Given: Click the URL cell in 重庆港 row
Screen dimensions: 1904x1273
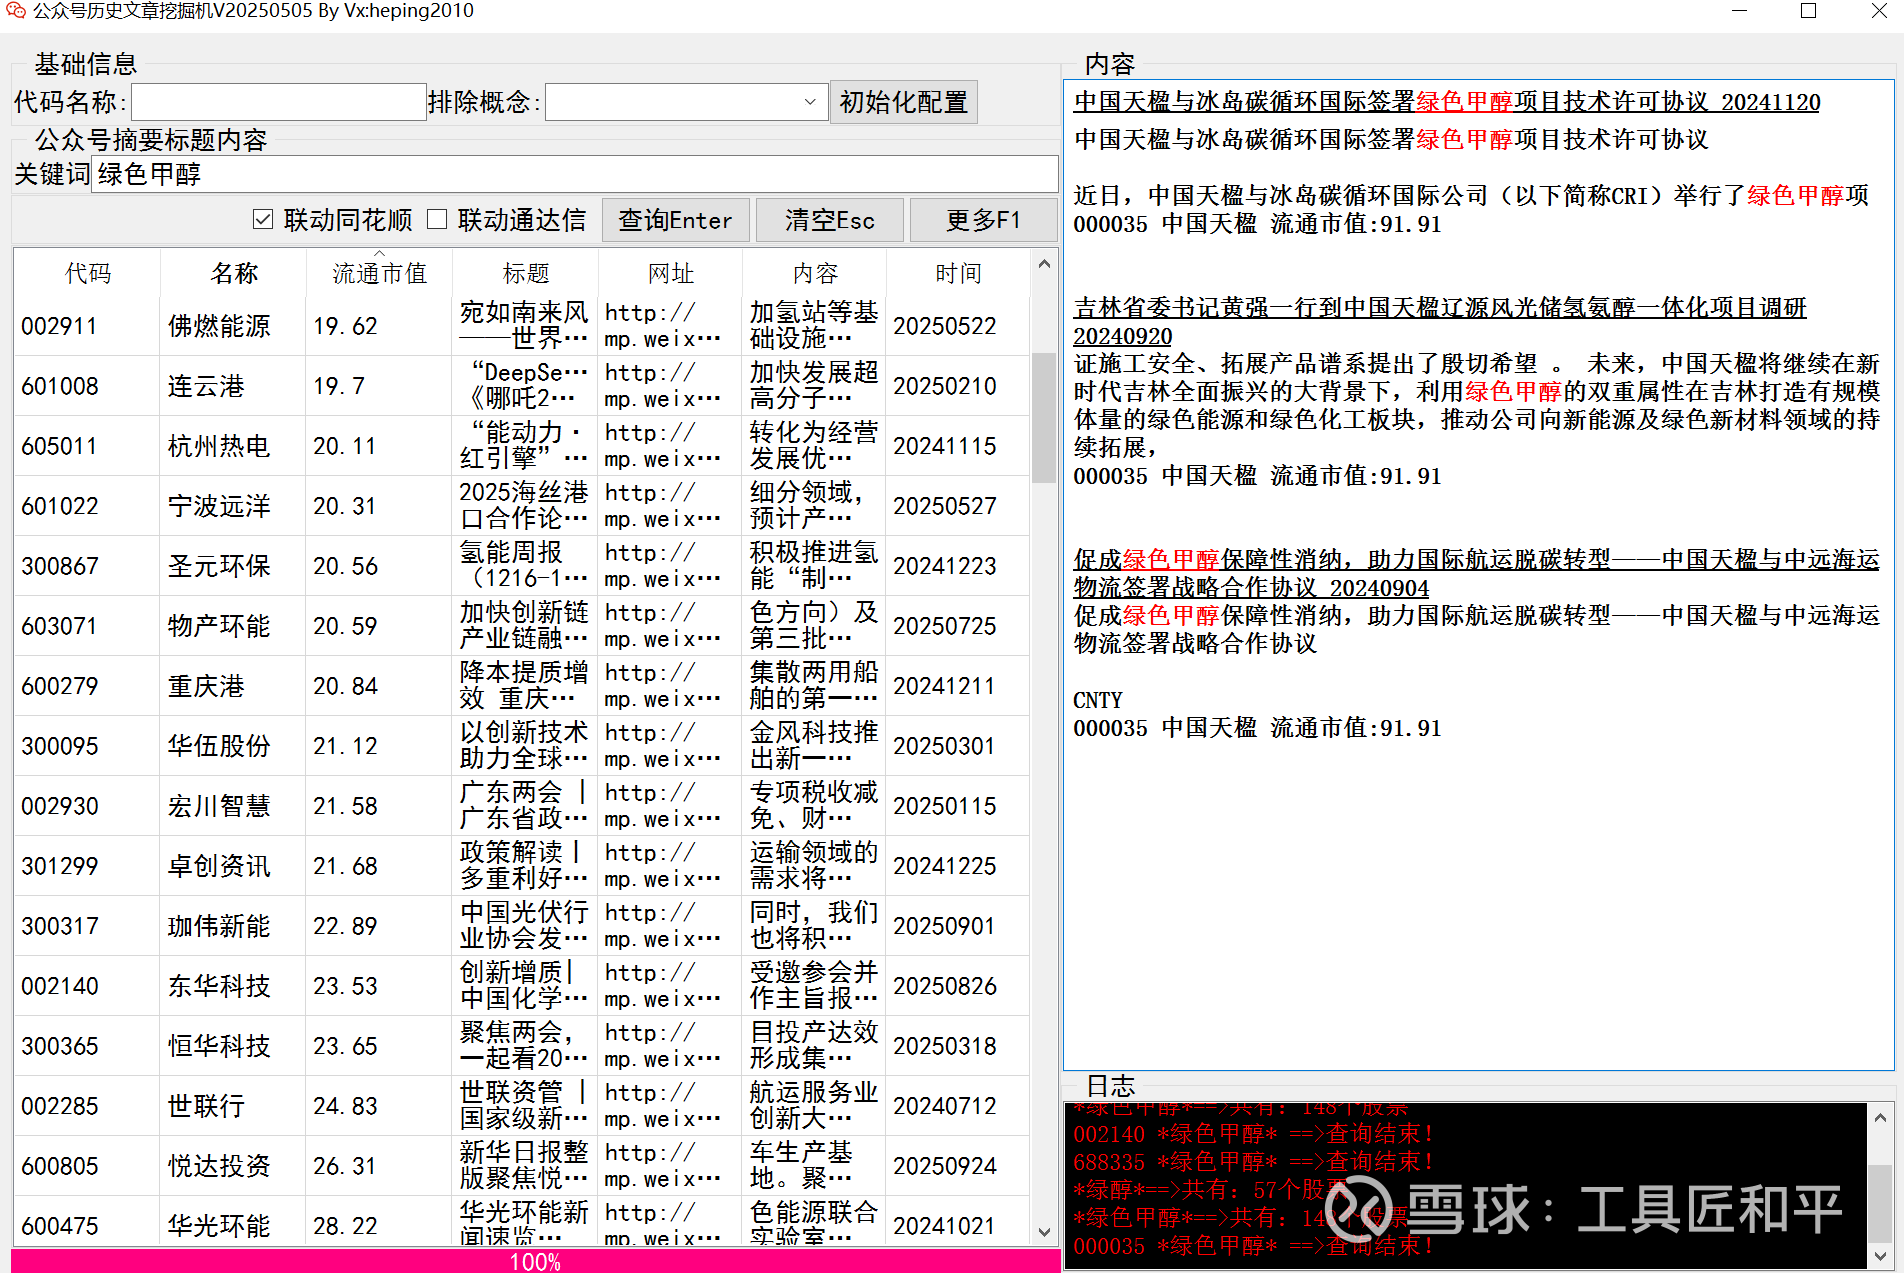Looking at the screenshot, I should point(670,686).
